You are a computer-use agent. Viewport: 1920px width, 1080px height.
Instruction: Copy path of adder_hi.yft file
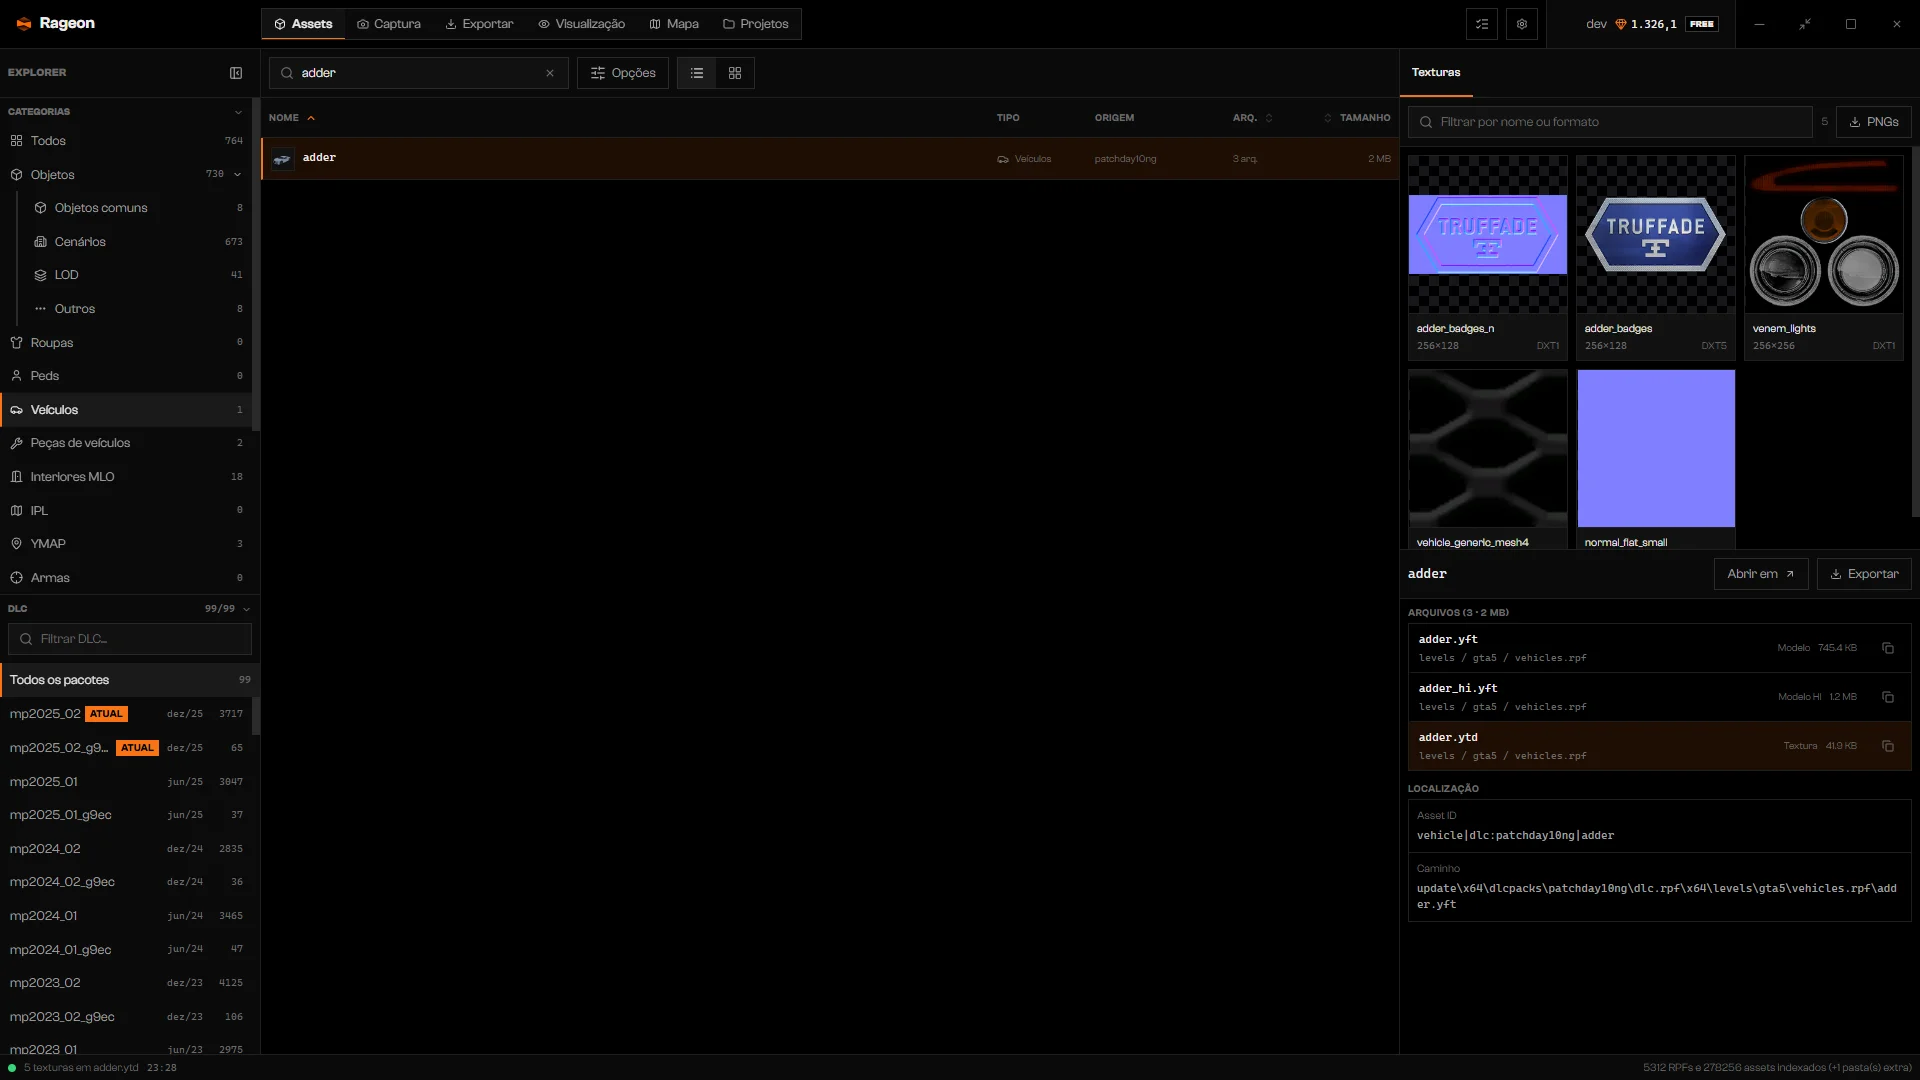(x=1888, y=697)
